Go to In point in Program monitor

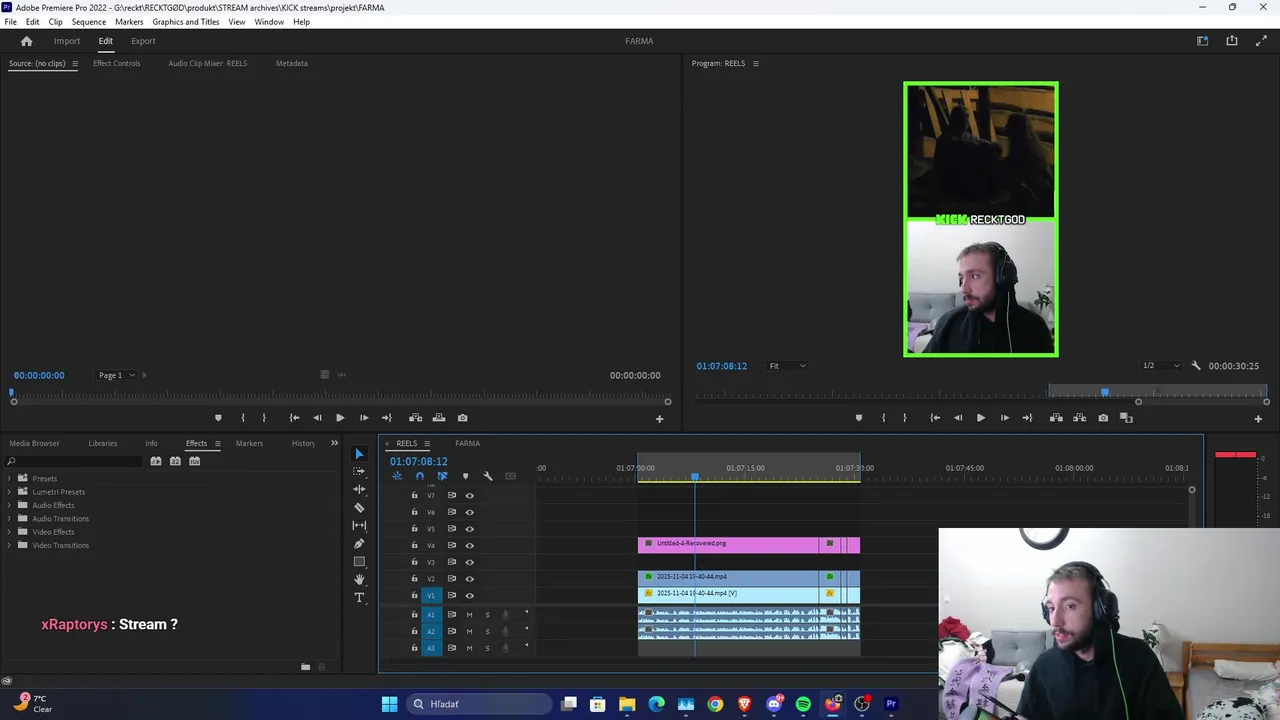coord(934,418)
